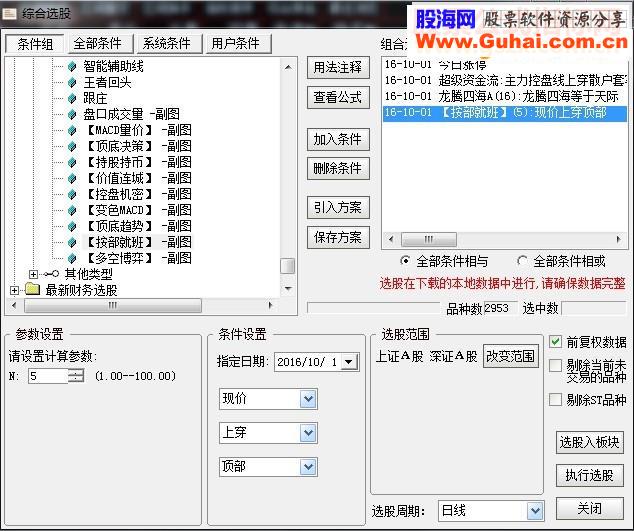Click the 查看公式 button
The height and width of the screenshot is (531, 634).
[x=338, y=97]
